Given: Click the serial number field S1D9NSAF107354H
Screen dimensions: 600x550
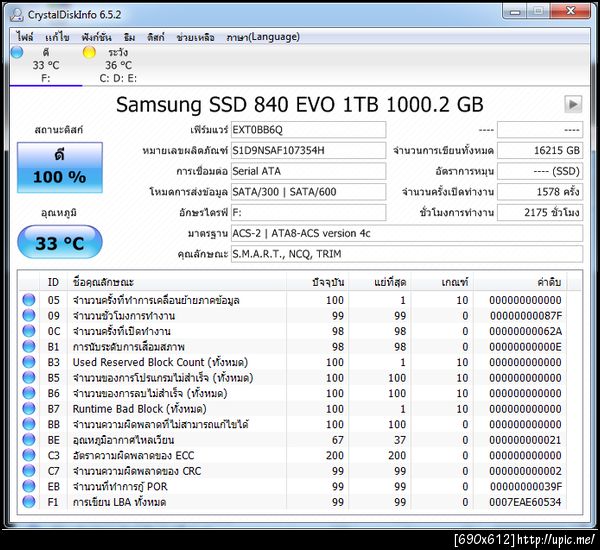Looking at the screenshot, I should [308, 150].
